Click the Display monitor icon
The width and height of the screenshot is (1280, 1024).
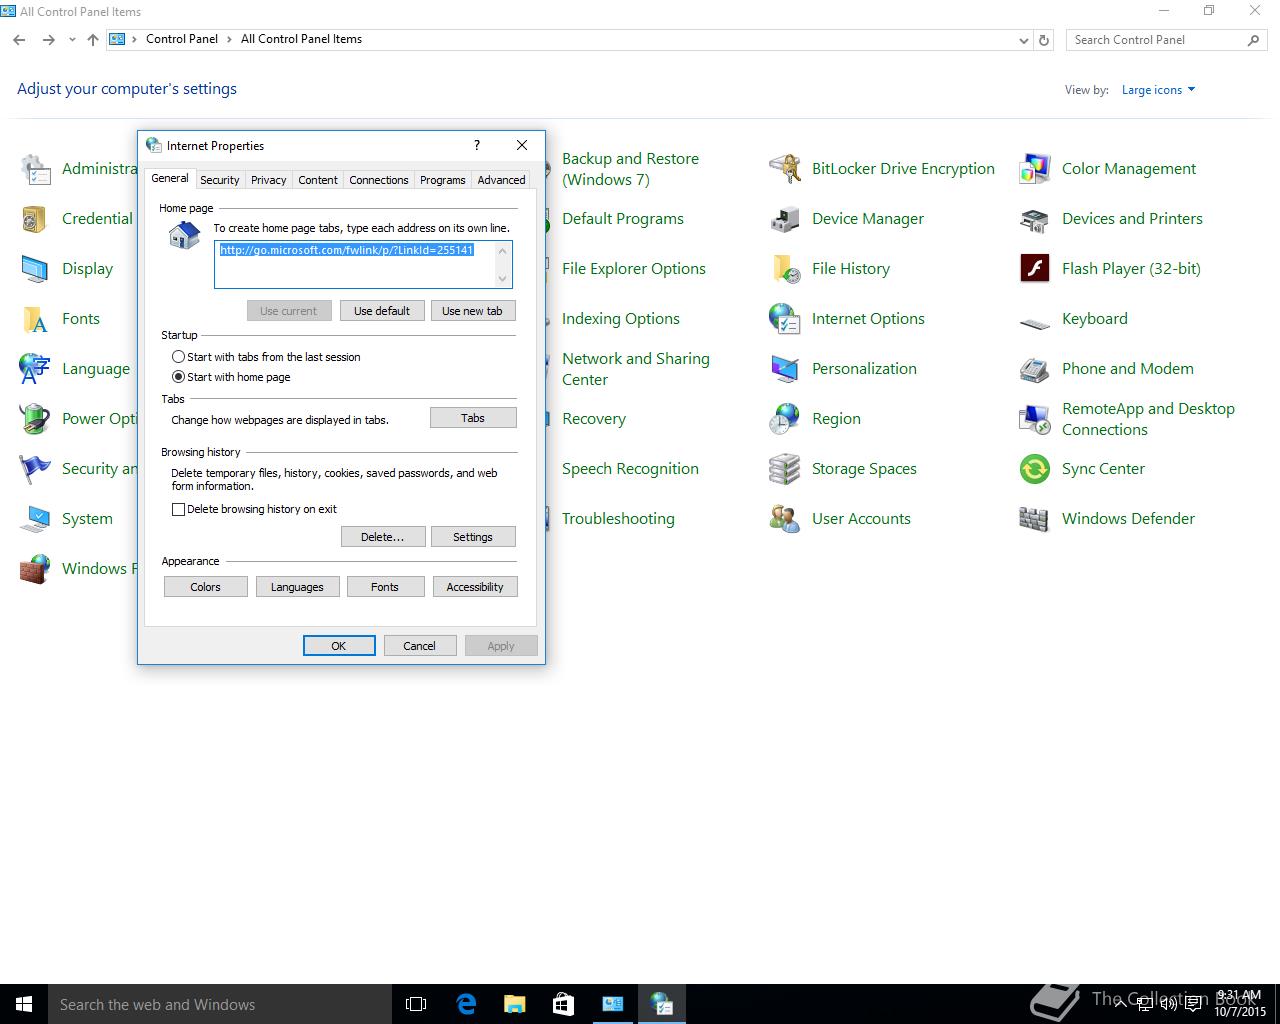[x=35, y=269]
